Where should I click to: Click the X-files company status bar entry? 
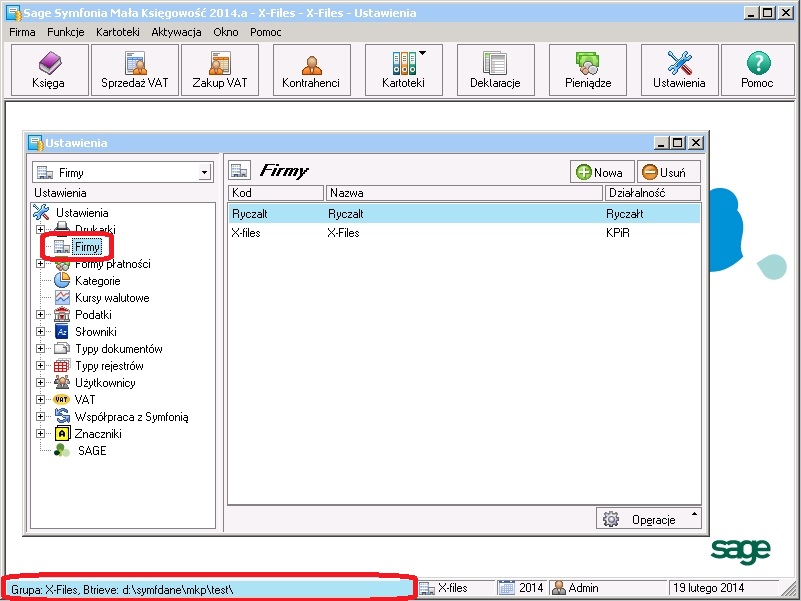tap(456, 588)
